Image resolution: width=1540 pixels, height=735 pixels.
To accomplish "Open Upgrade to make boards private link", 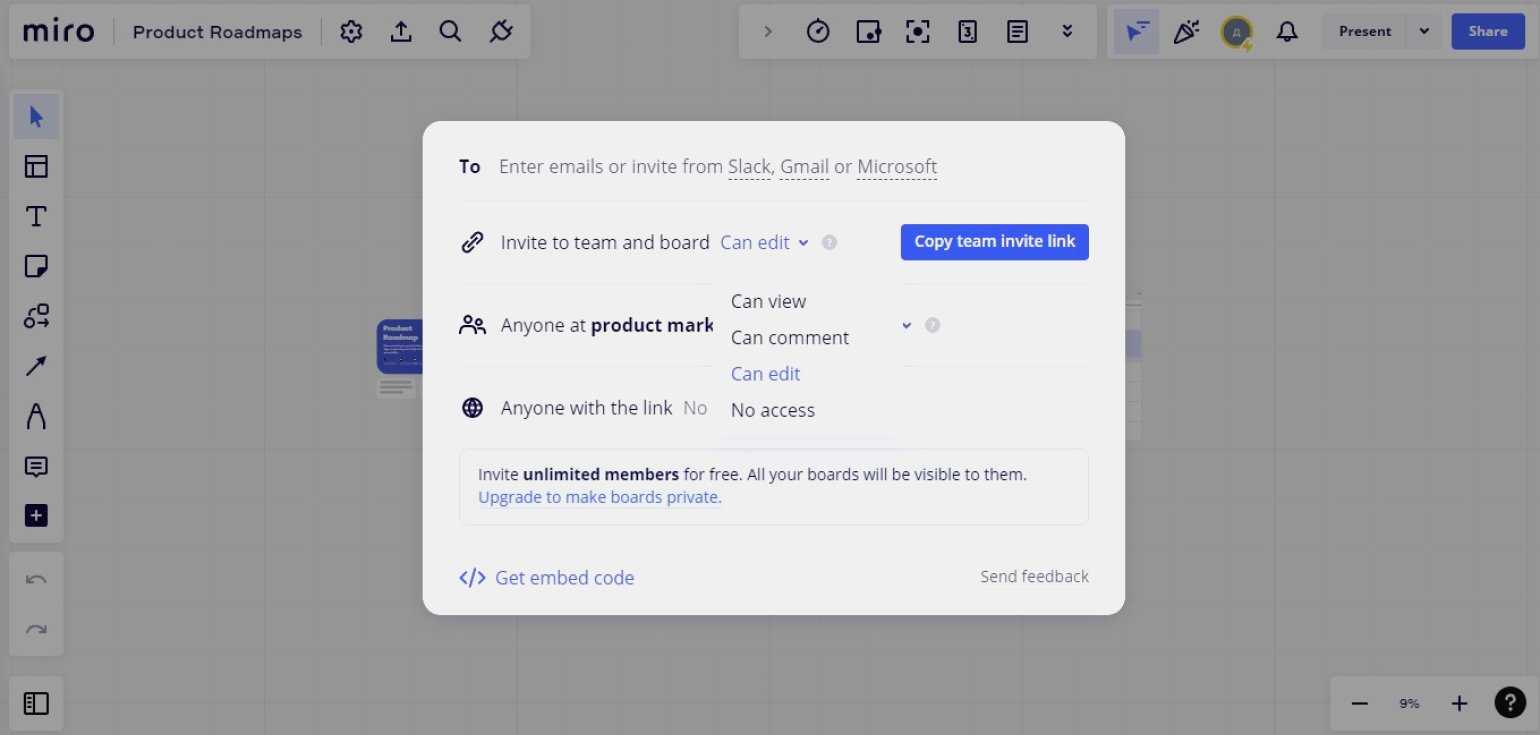I will 599,497.
